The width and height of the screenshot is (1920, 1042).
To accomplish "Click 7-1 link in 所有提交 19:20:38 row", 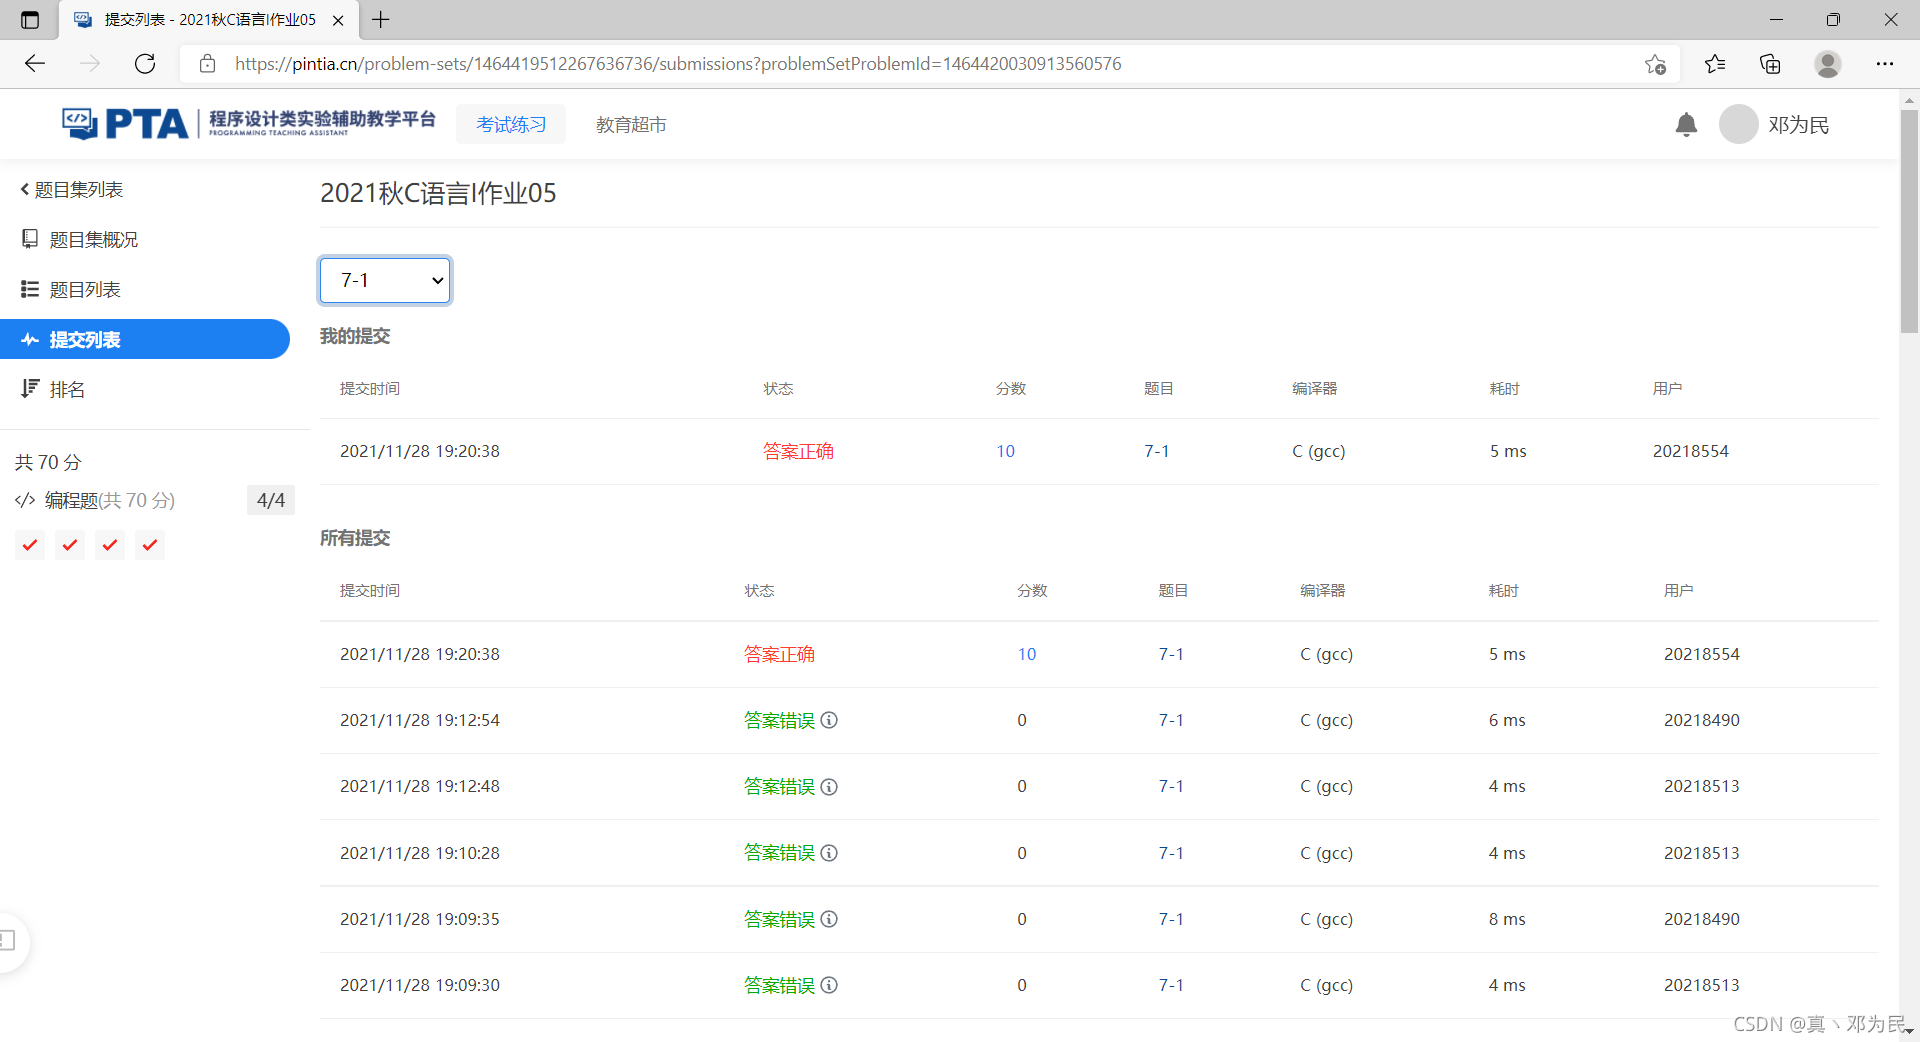I will pyautogui.click(x=1171, y=654).
